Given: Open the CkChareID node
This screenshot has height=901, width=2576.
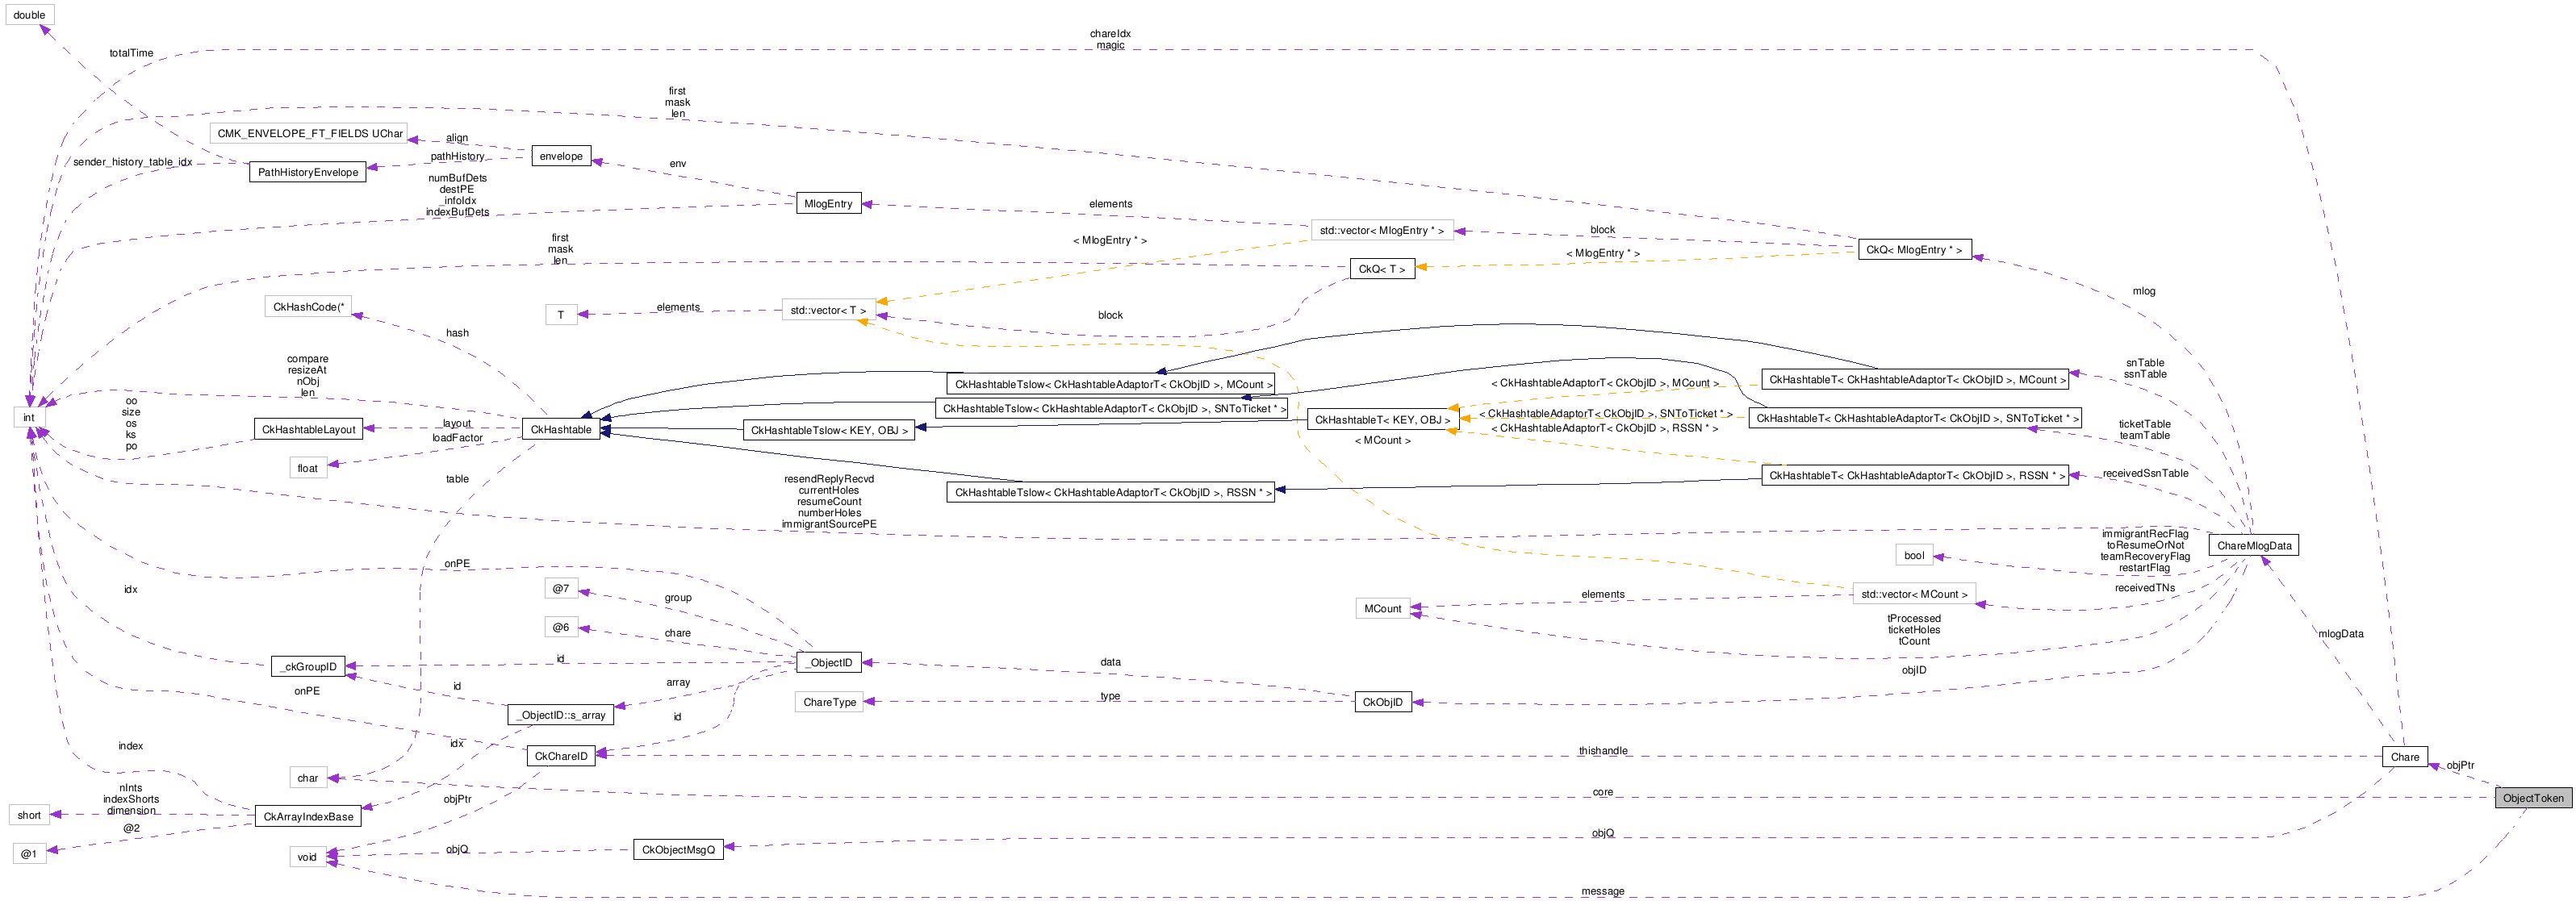Looking at the screenshot, I should tap(560, 756).
